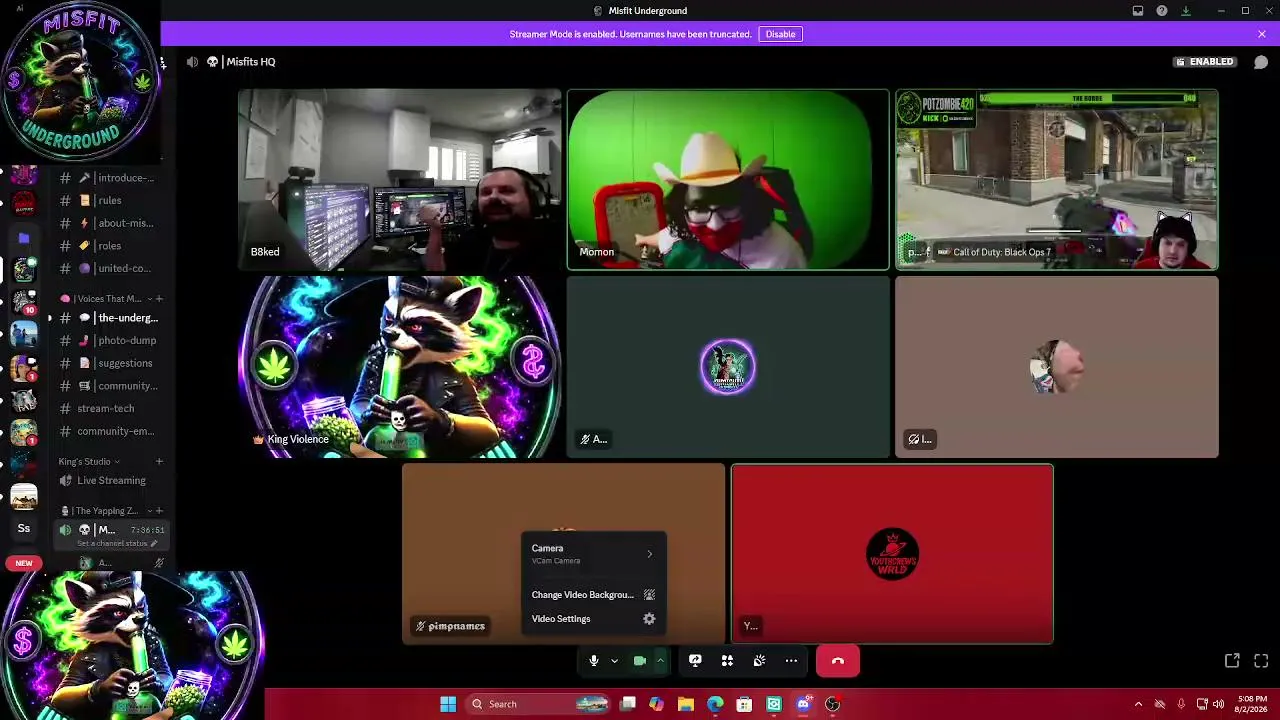1280x720 pixels.
Task: Show hidden system tray icons
Action: coord(1138,704)
